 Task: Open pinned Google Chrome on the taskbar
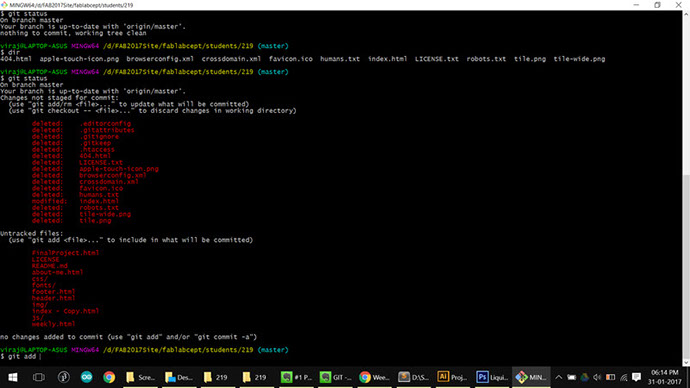pyautogui.click(x=109, y=377)
